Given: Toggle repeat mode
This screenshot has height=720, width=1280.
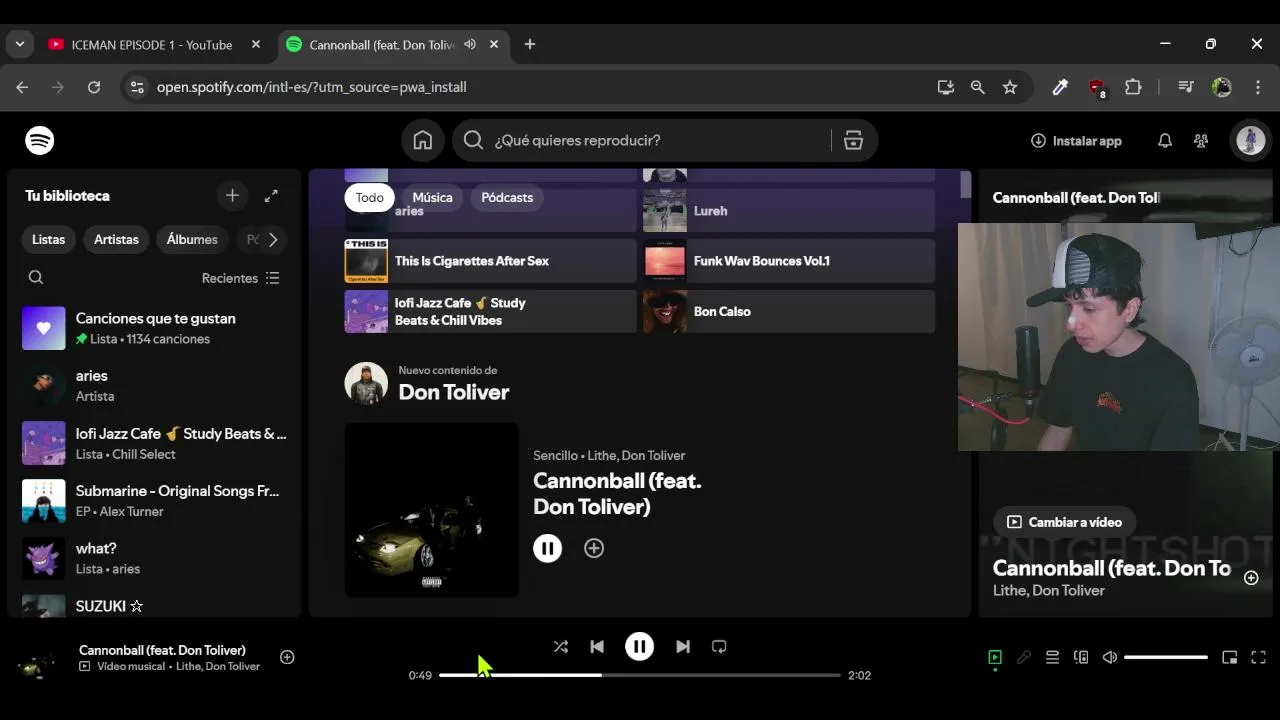Looking at the screenshot, I should (x=719, y=647).
